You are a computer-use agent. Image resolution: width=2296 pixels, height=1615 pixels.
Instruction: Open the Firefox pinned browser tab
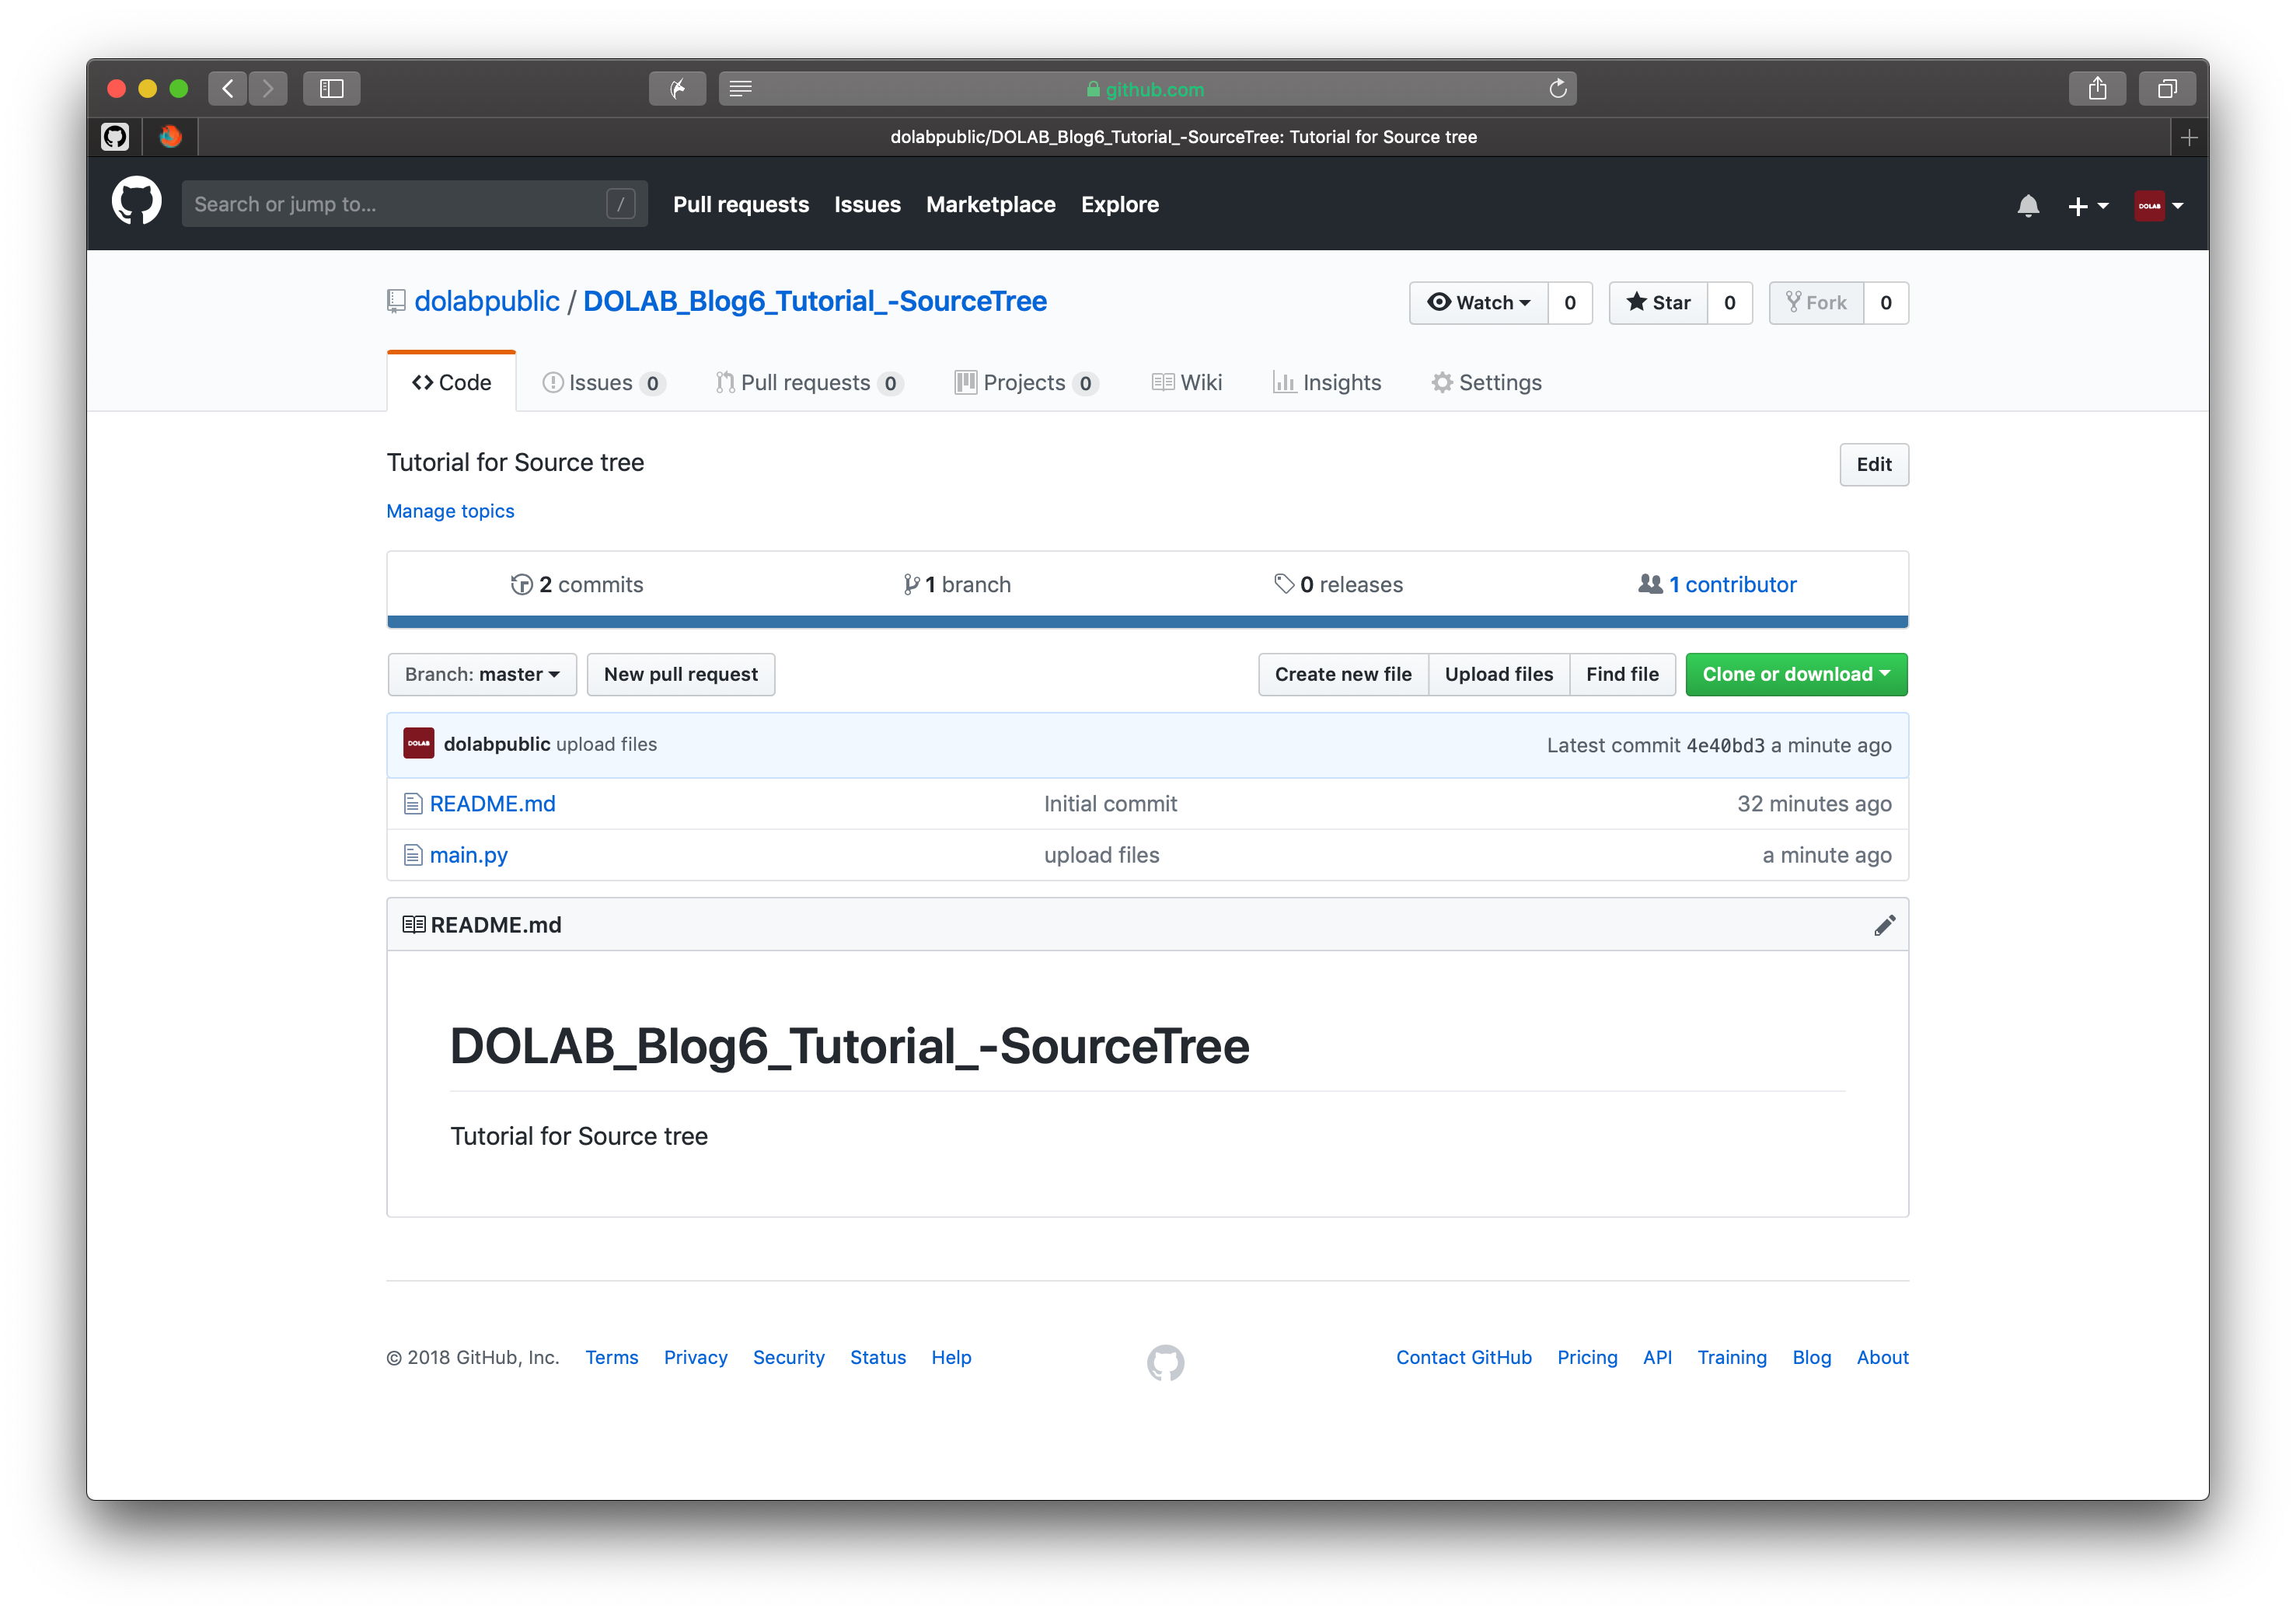(x=169, y=137)
